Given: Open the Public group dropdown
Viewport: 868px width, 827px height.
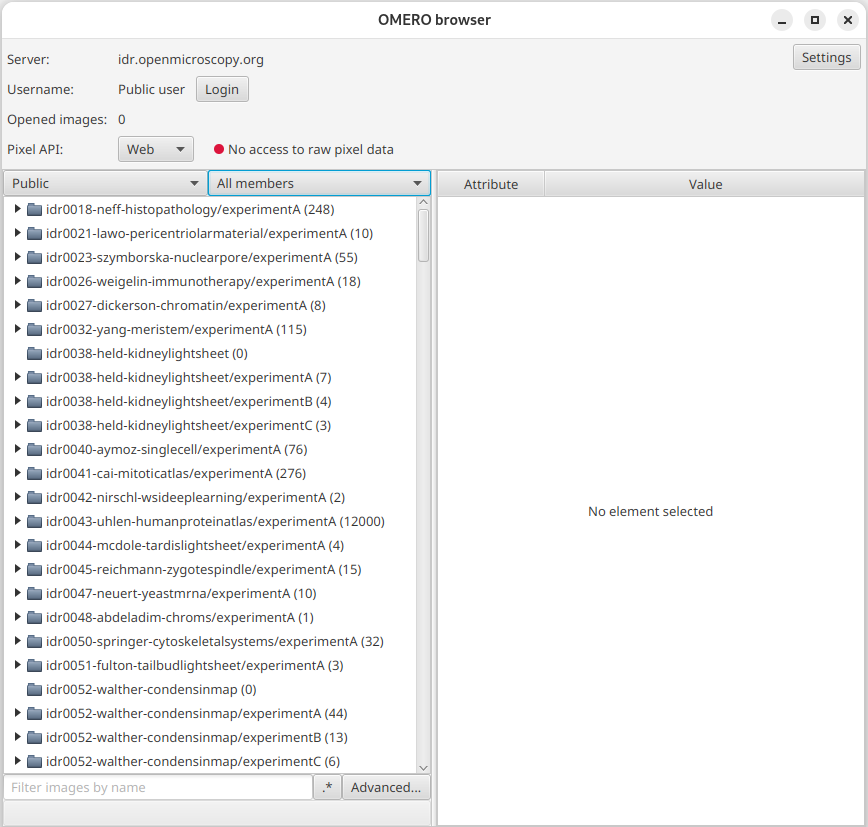Looking at the screenshot, I should click(105, 183).
